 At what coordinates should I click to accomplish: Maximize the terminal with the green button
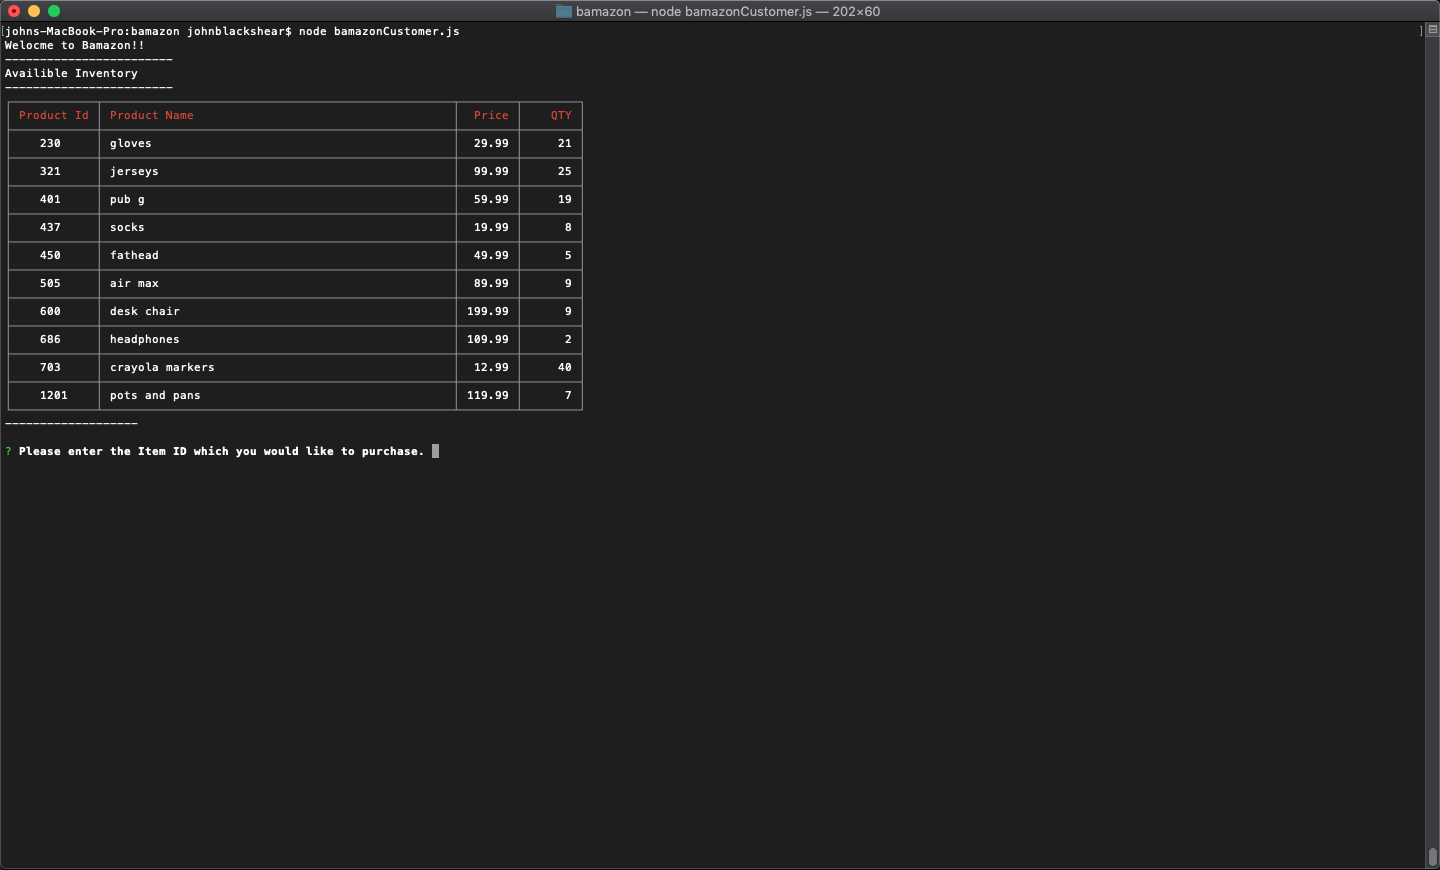tap(54, 11)
